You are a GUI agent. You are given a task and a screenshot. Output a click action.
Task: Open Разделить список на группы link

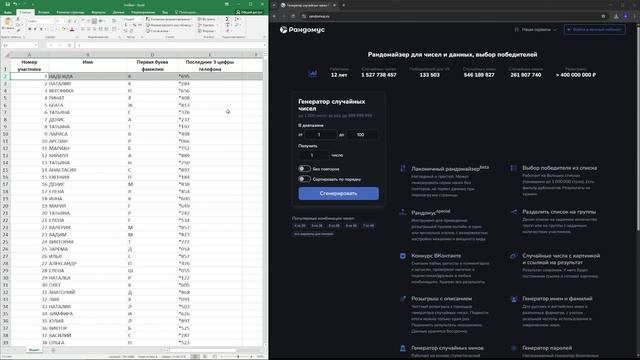click(559, 212)
